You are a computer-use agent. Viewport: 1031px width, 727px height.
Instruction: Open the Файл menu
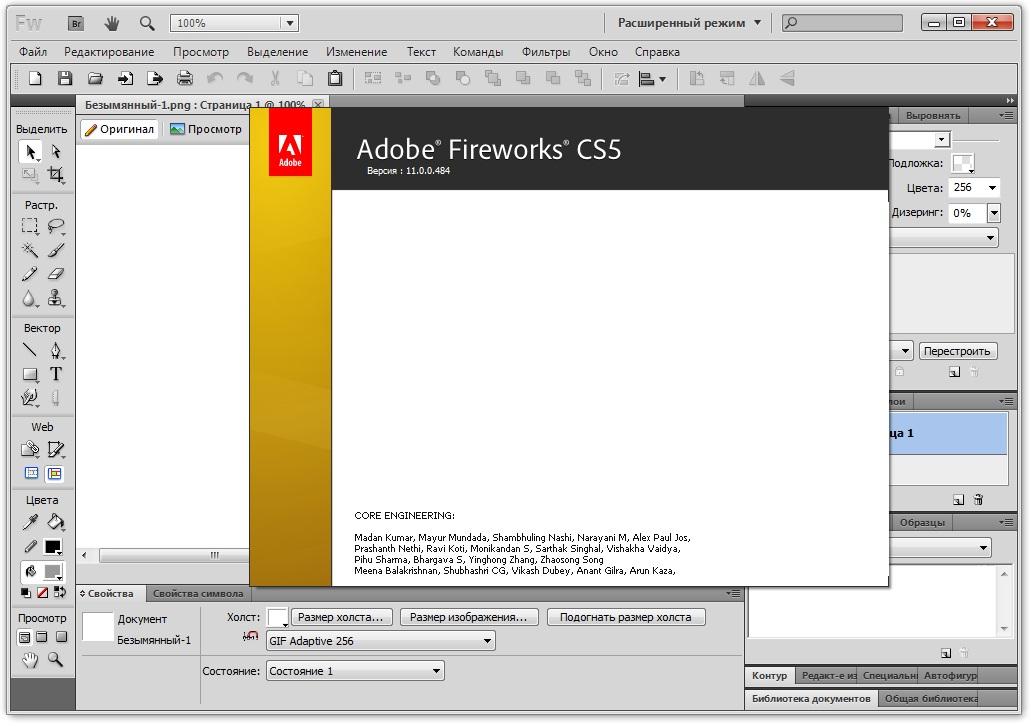[32, 52]
